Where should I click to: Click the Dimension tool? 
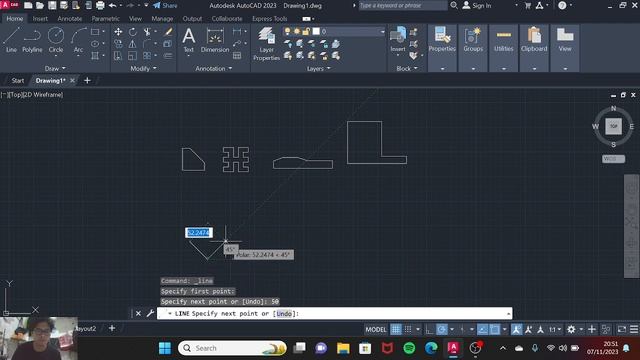[x=215, y=40]
